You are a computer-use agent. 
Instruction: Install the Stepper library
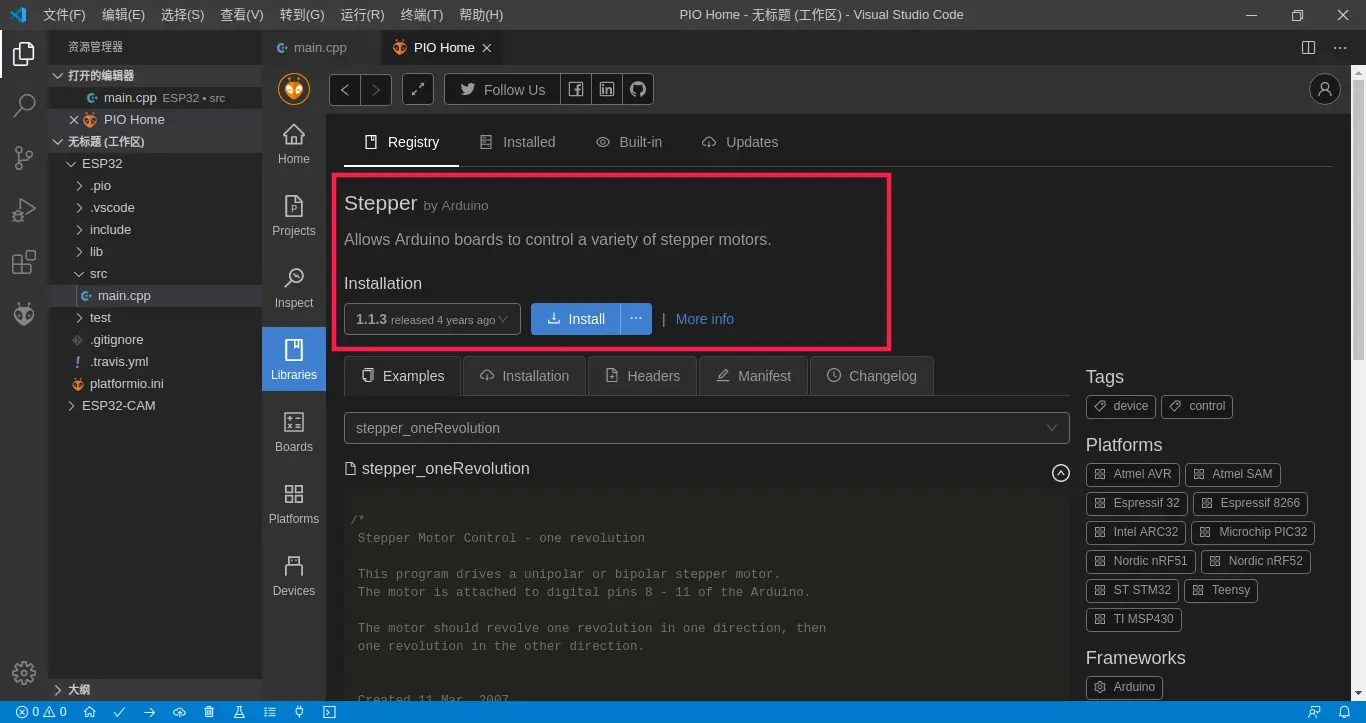point(576,319)
